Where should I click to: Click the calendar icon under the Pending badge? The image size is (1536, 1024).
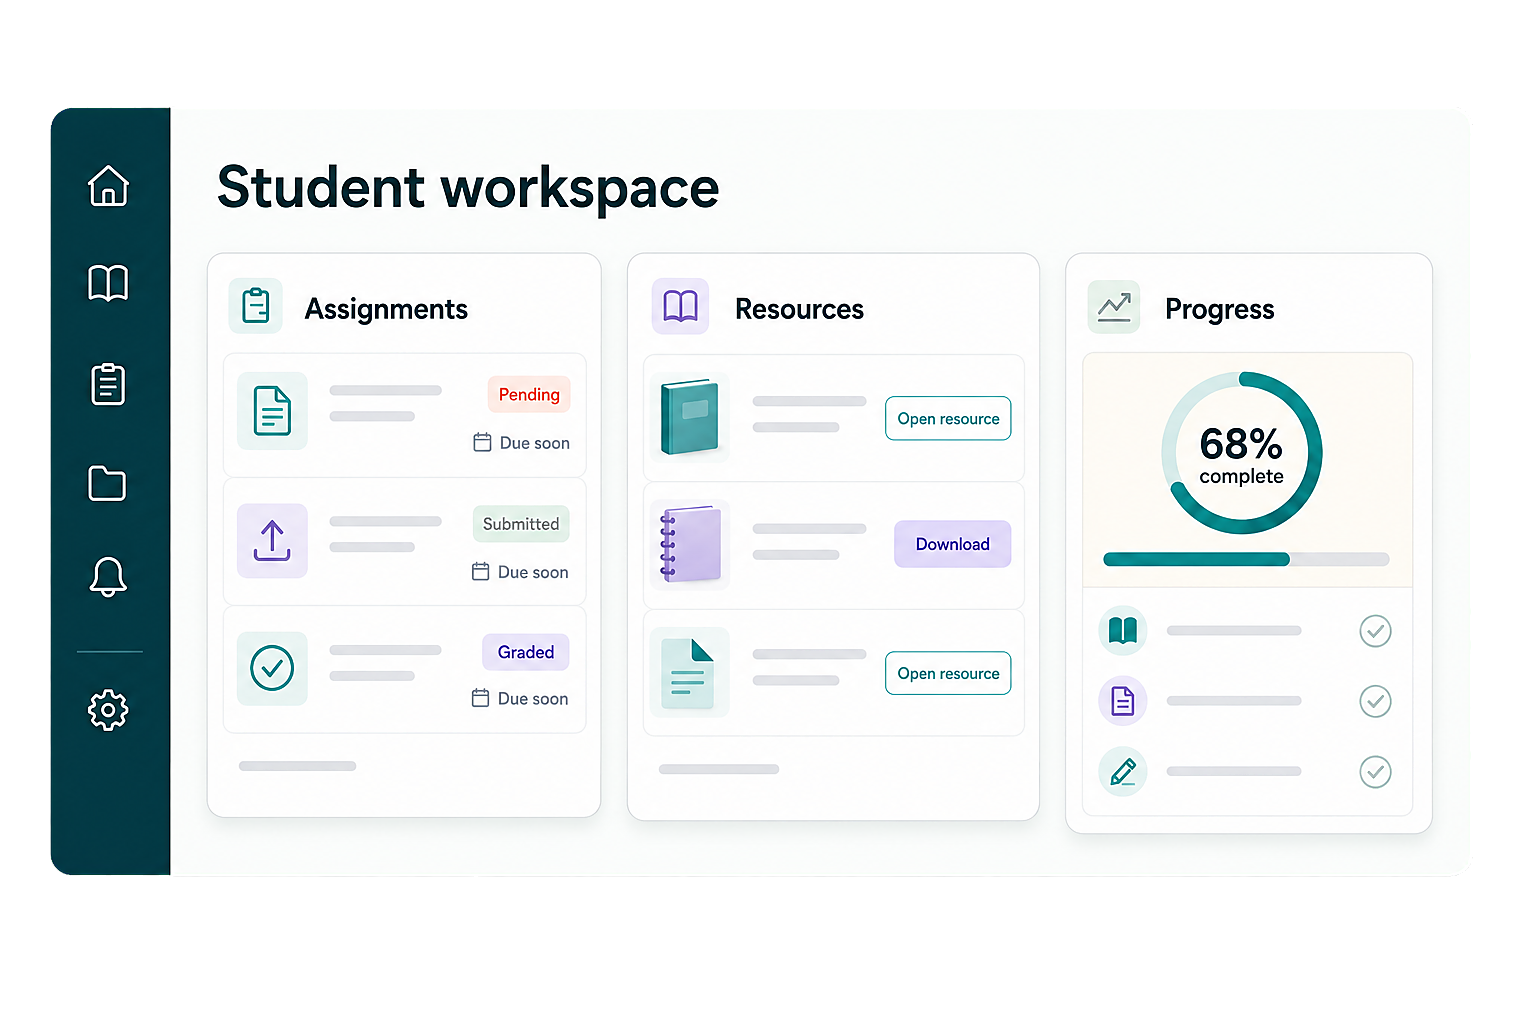[x=482, y=442]
